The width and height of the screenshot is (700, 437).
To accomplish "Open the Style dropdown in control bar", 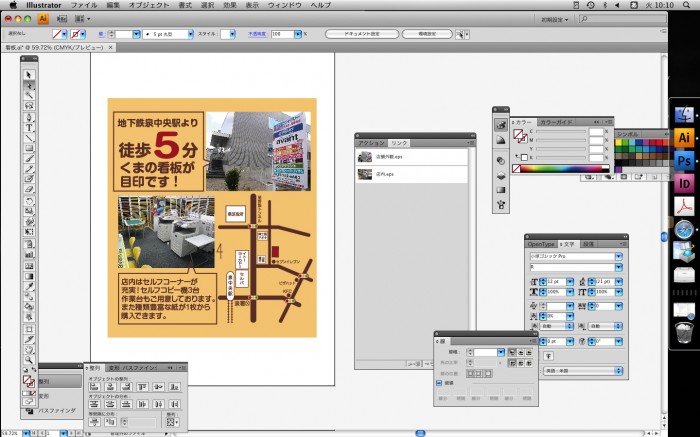I will point(233,34).
